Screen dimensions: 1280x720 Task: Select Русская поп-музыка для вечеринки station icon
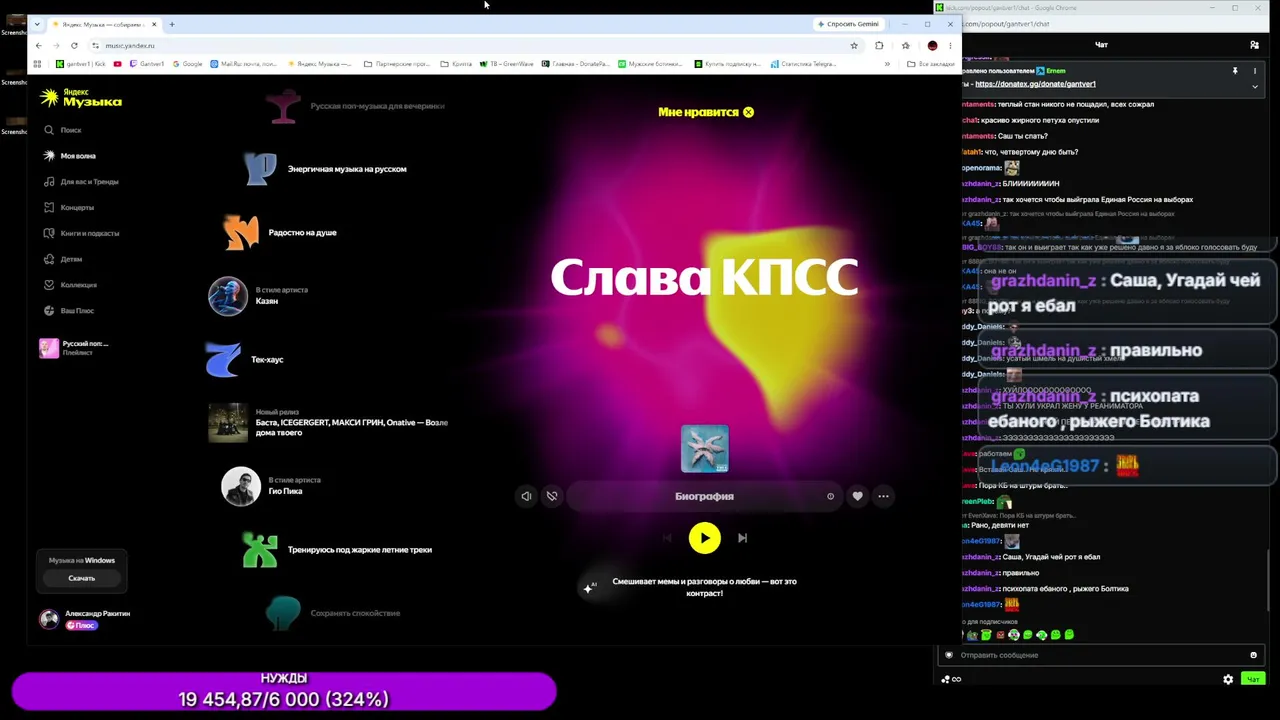(x=284, y=106)
